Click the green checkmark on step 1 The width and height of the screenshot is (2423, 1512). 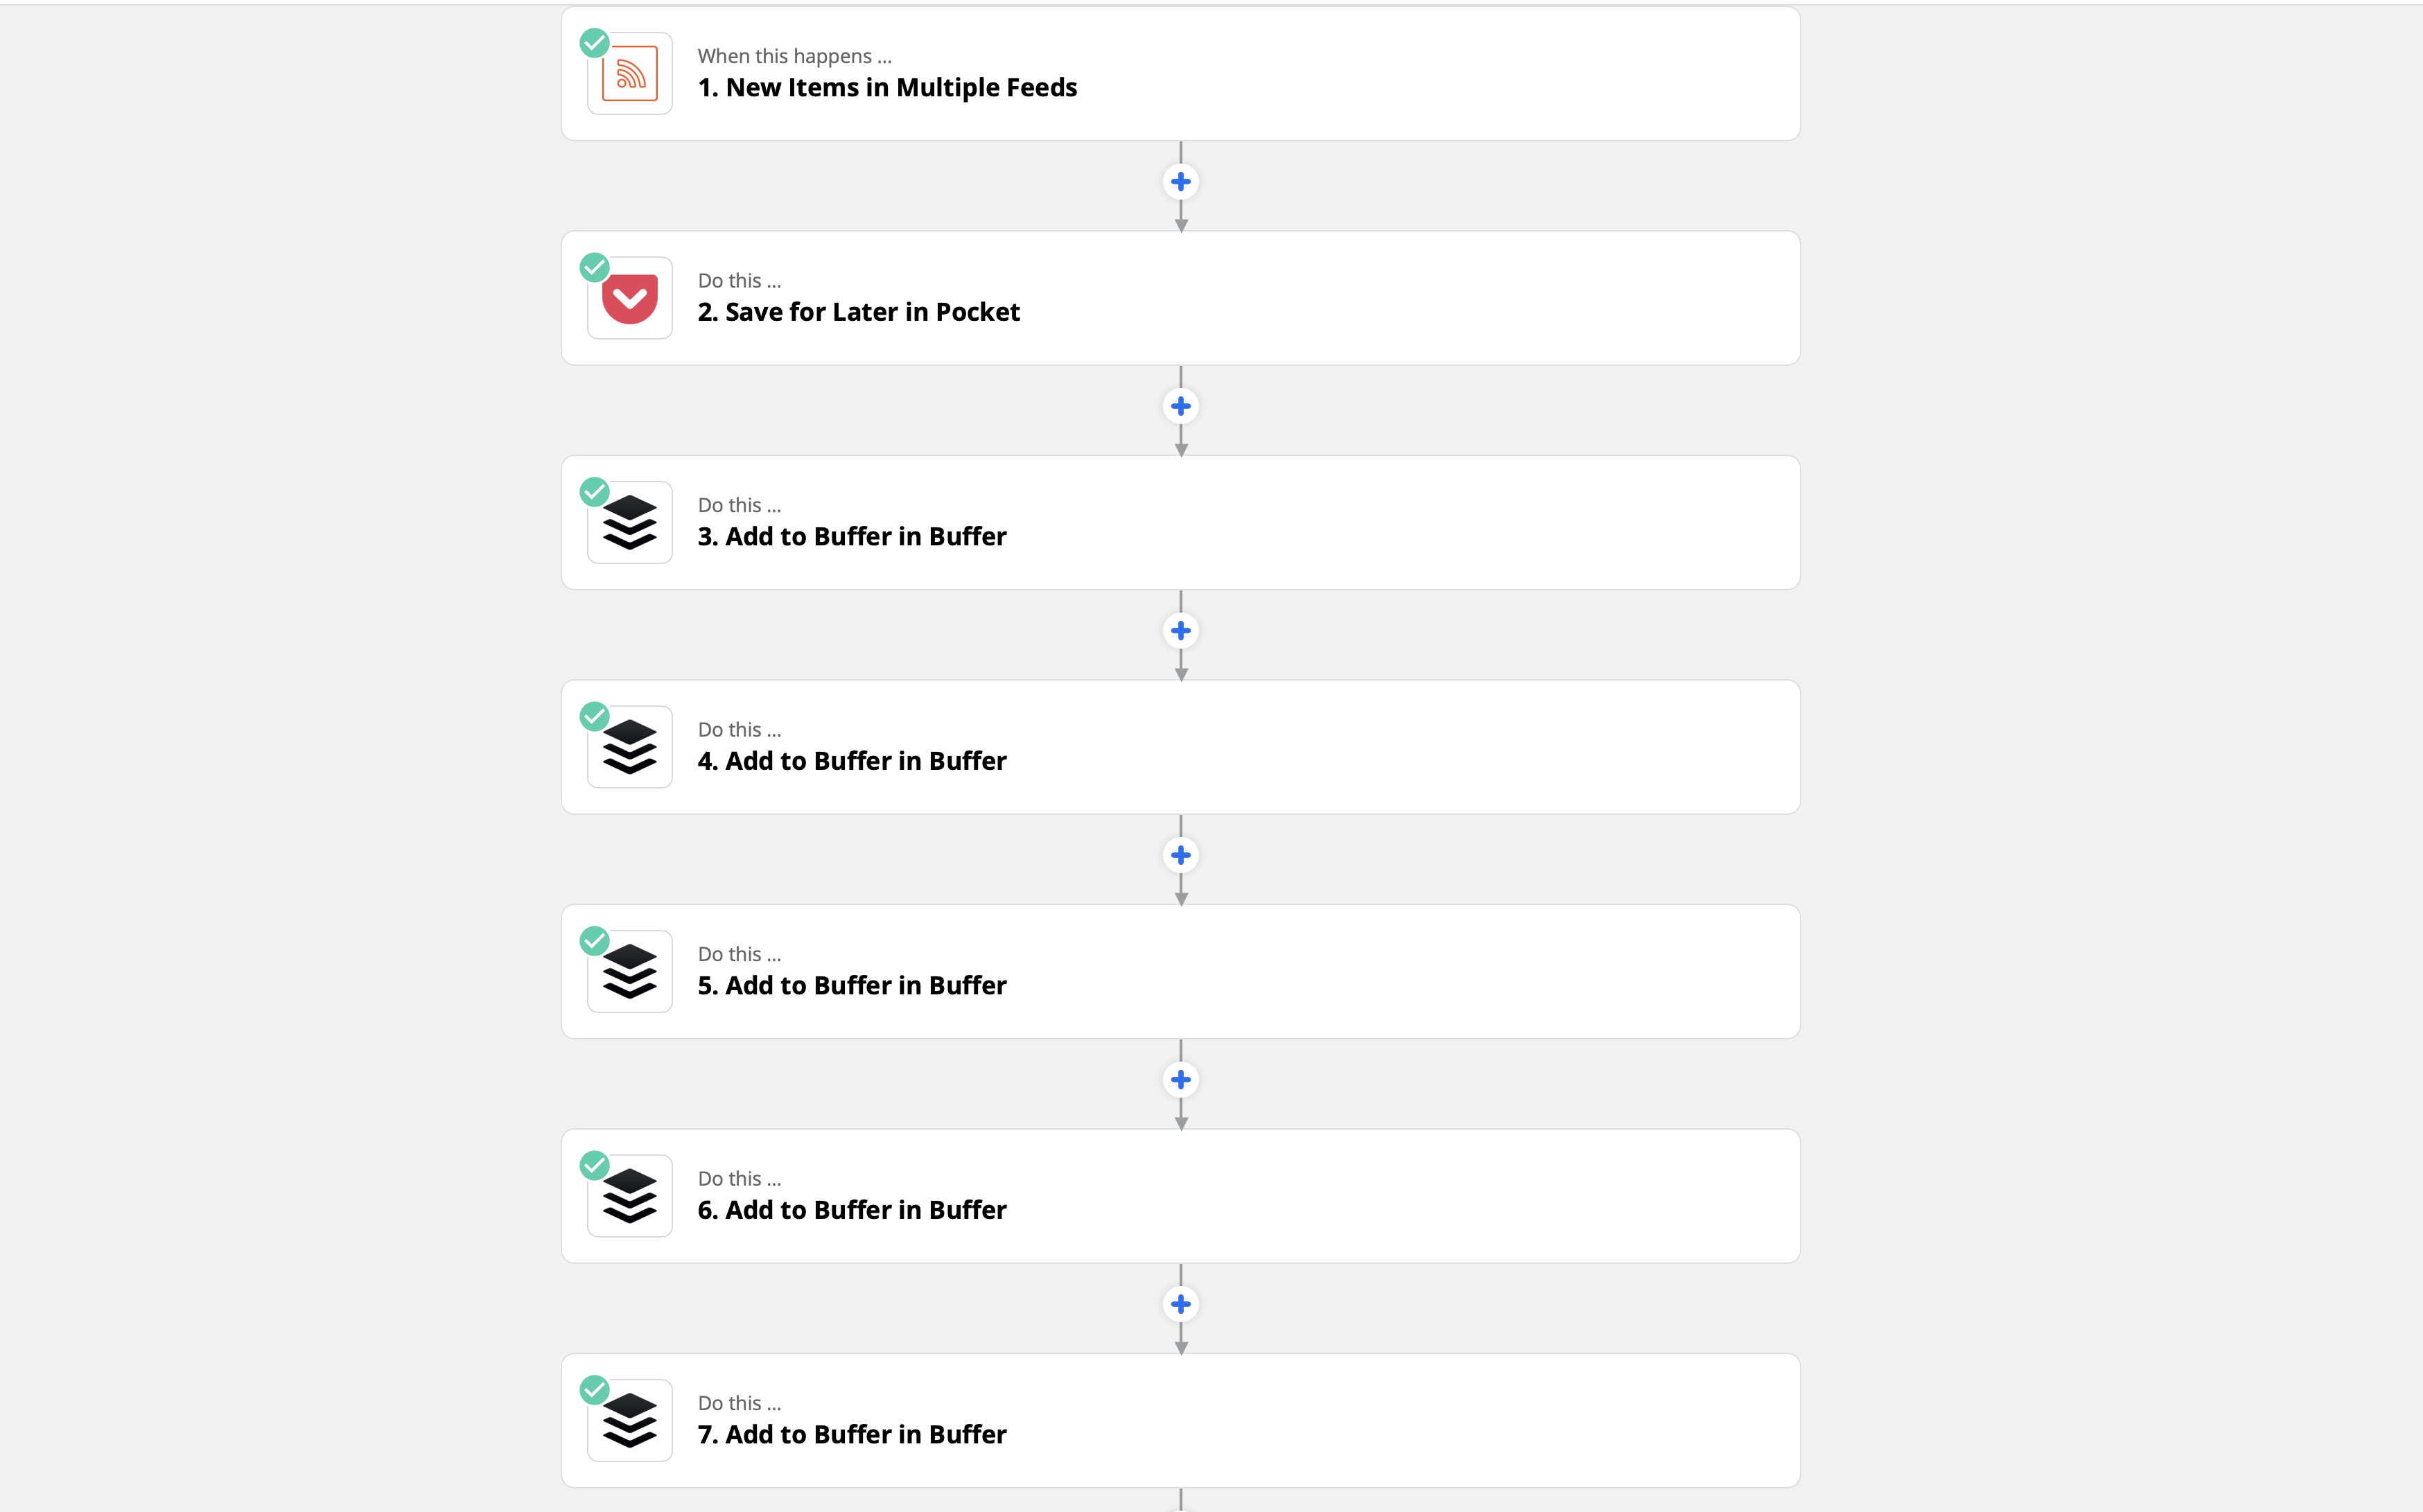(595, 43)
